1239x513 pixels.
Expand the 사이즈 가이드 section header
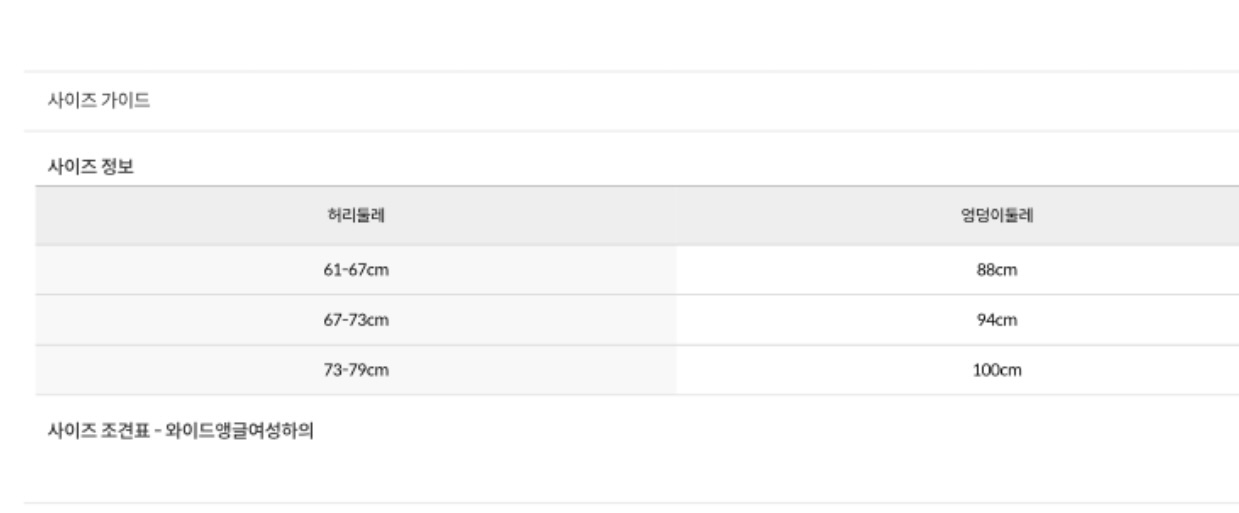pos(99,101)
